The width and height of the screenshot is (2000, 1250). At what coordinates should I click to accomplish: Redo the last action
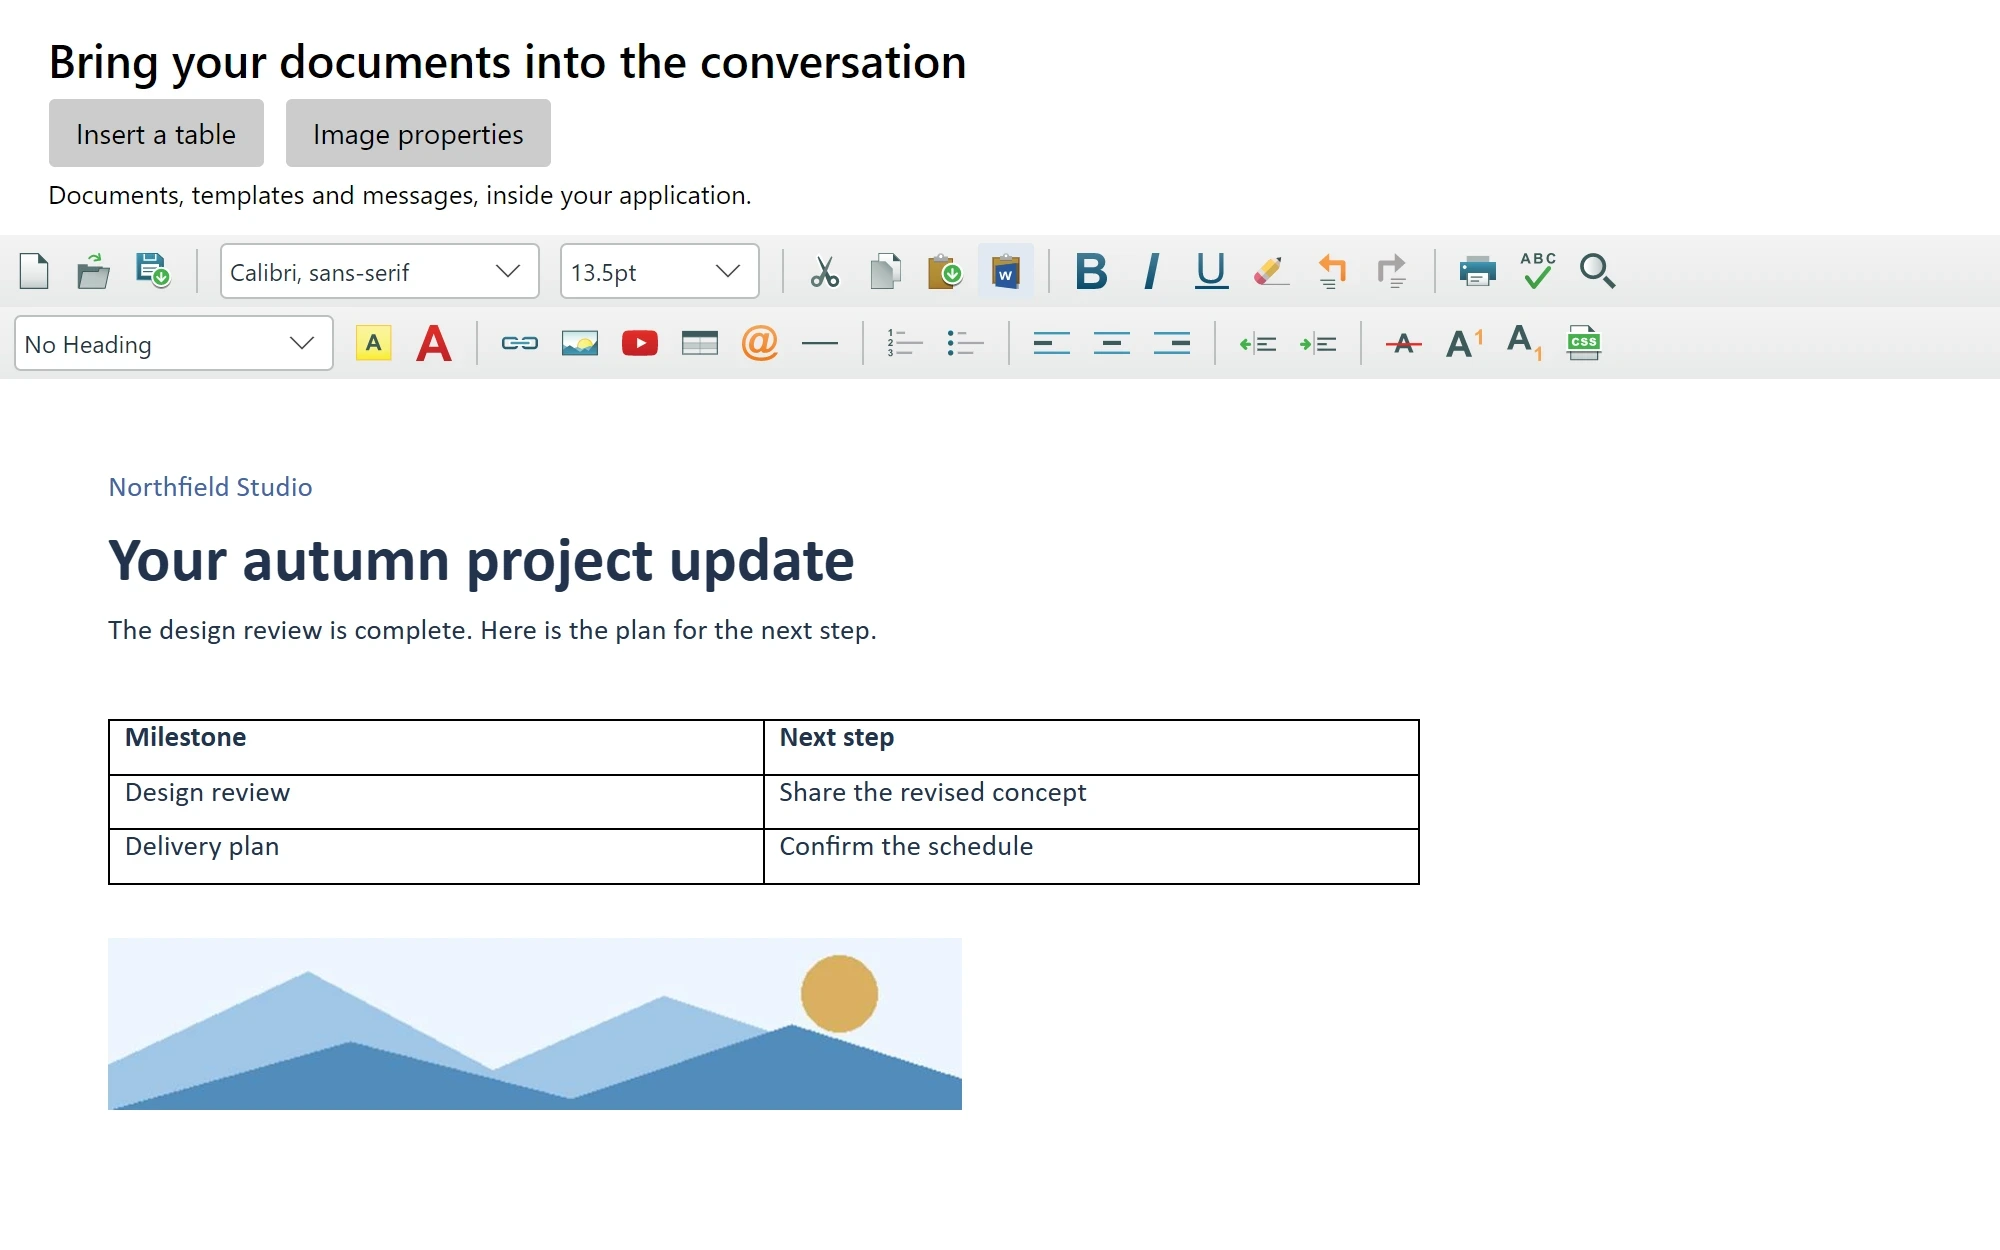pos(1391,271)
